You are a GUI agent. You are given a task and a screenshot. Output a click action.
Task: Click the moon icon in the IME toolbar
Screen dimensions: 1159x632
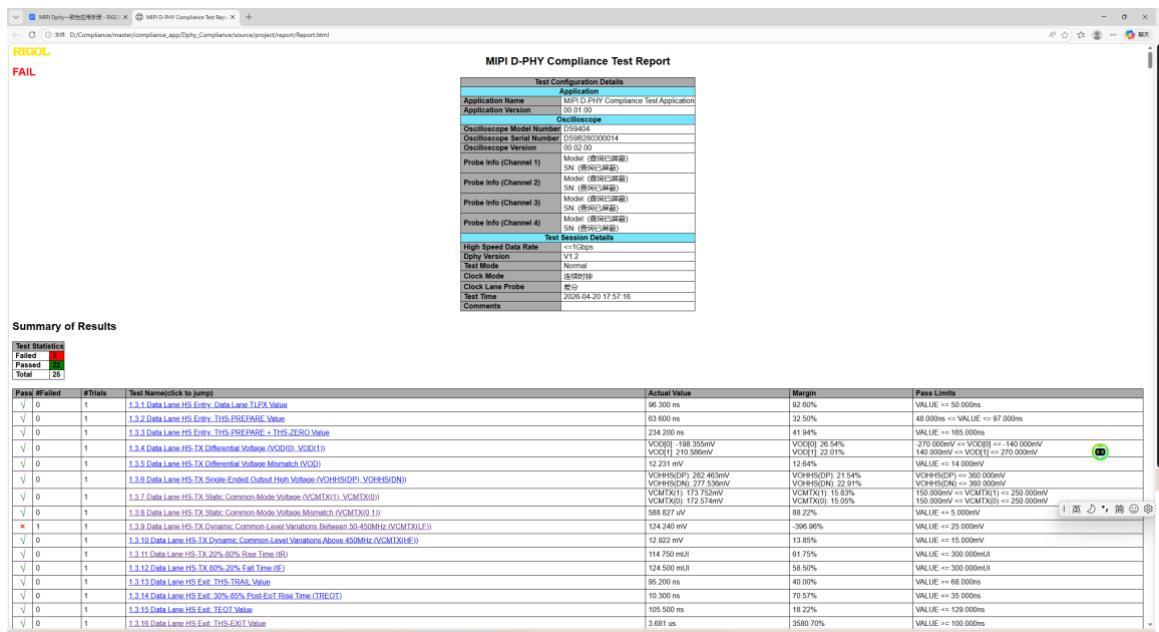pos(1090,509)
